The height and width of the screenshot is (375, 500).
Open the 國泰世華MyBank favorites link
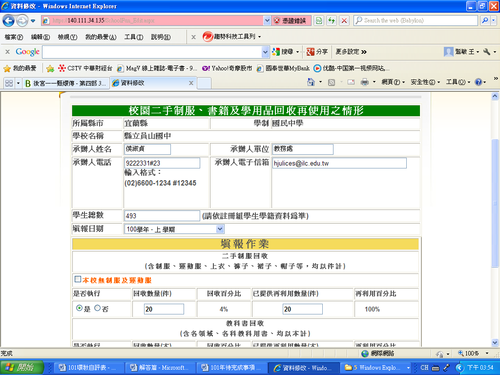(x=283, y=68)
